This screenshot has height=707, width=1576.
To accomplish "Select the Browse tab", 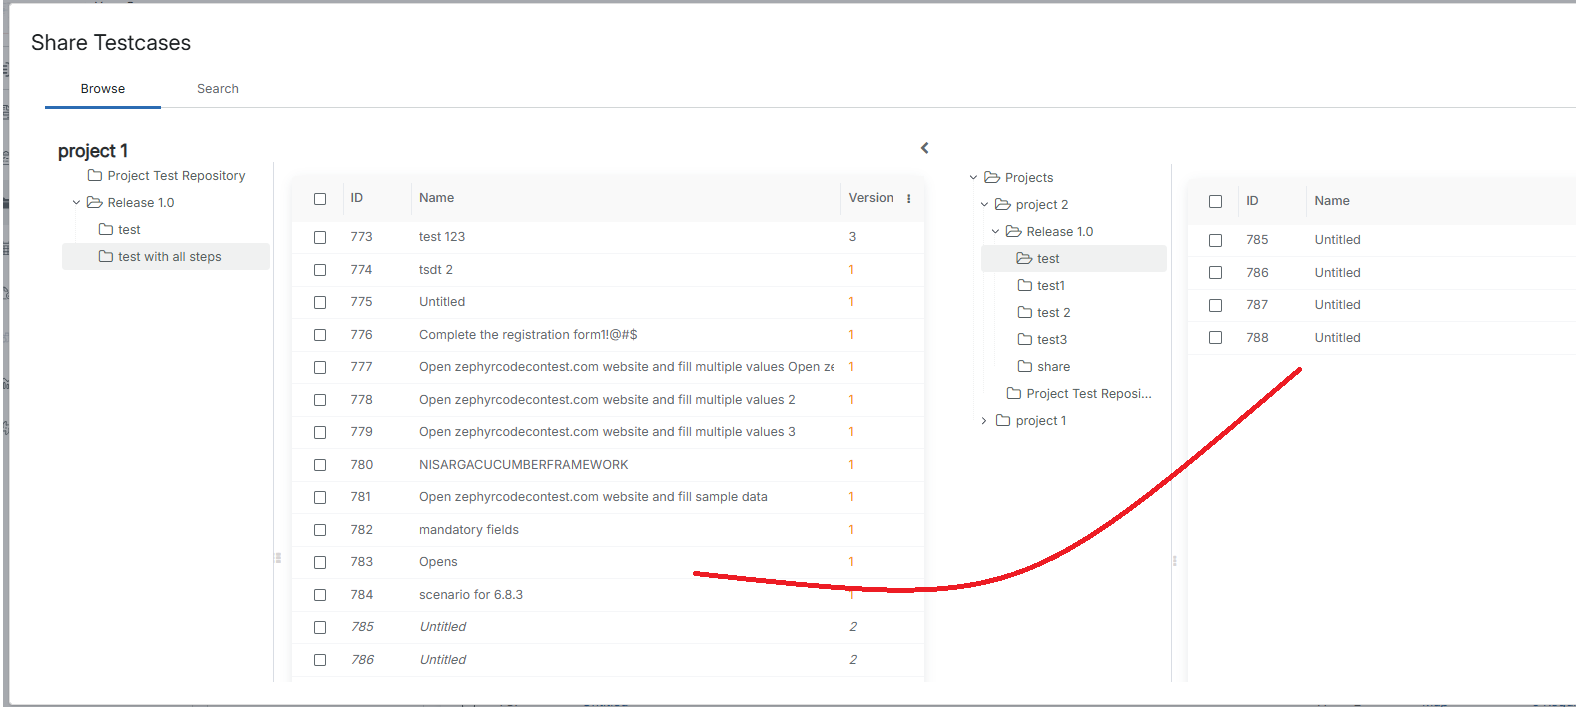I will pyautogui.click(x=103, y=89).
